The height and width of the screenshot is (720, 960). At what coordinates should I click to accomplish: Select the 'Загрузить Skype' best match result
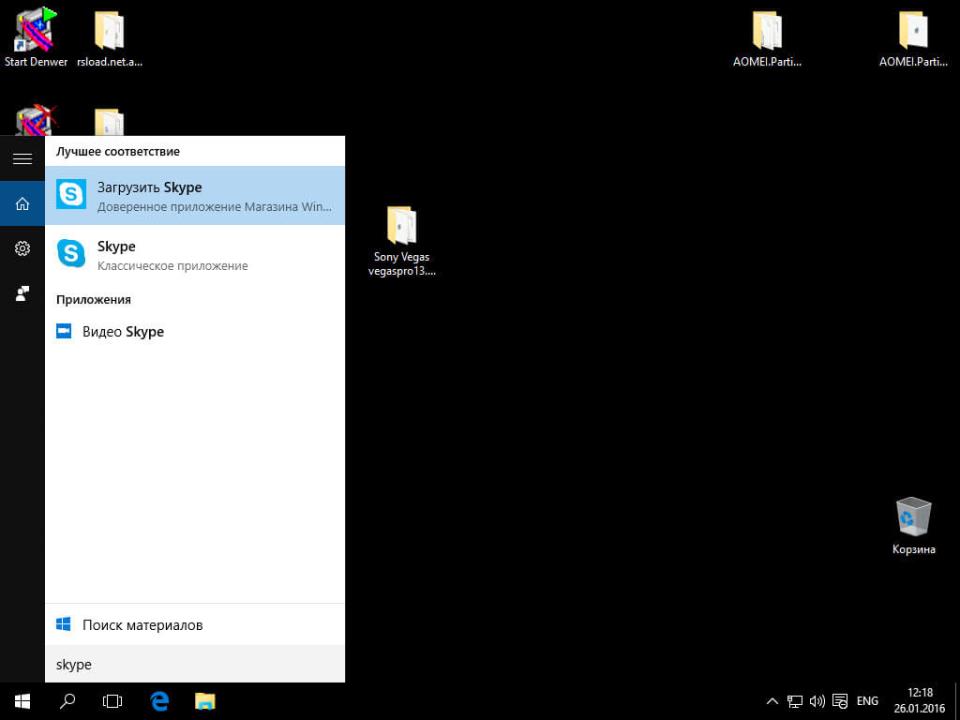click(195, 196)
